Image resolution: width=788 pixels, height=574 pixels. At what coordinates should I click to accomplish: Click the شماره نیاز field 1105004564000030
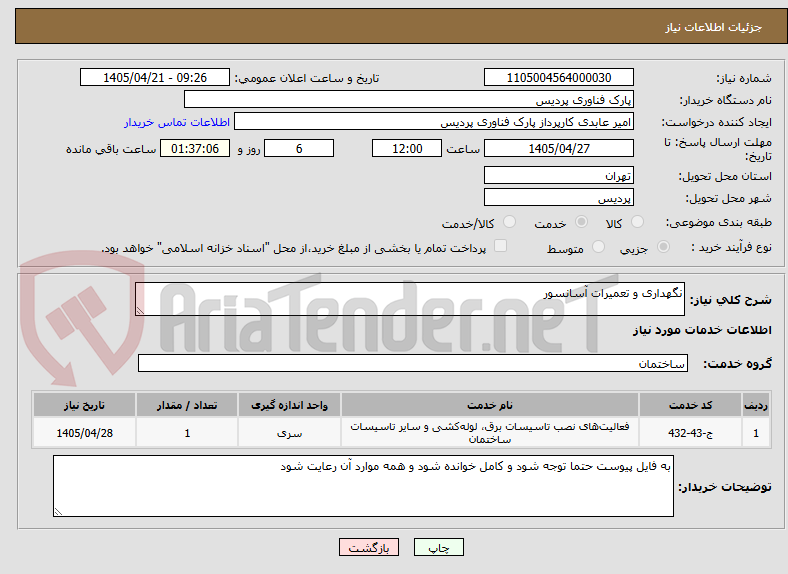[x=559, y=77]
